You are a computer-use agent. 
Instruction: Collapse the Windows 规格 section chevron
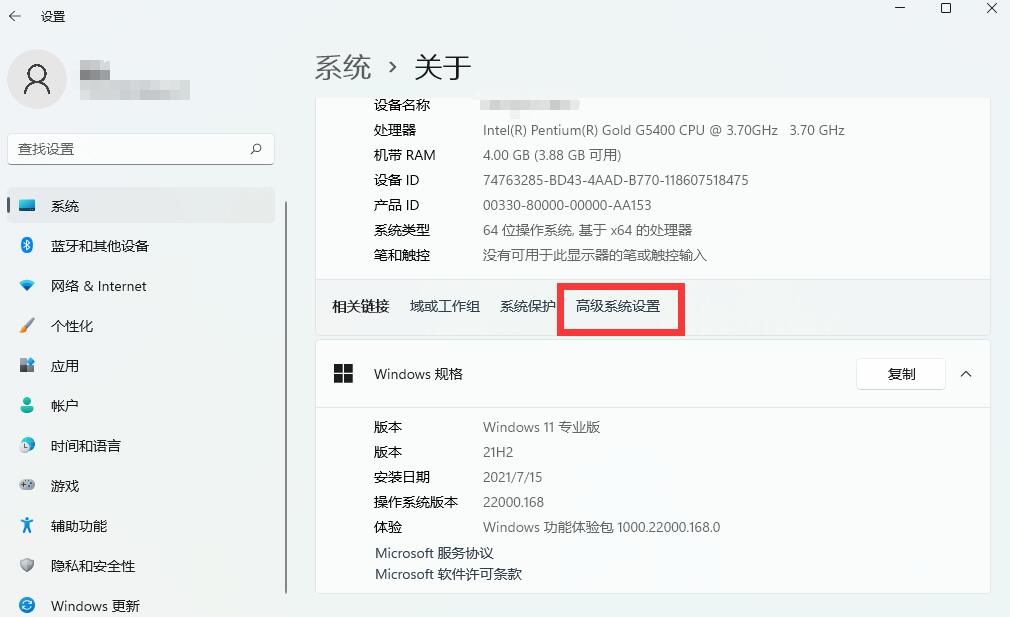(x=966, y=374)
